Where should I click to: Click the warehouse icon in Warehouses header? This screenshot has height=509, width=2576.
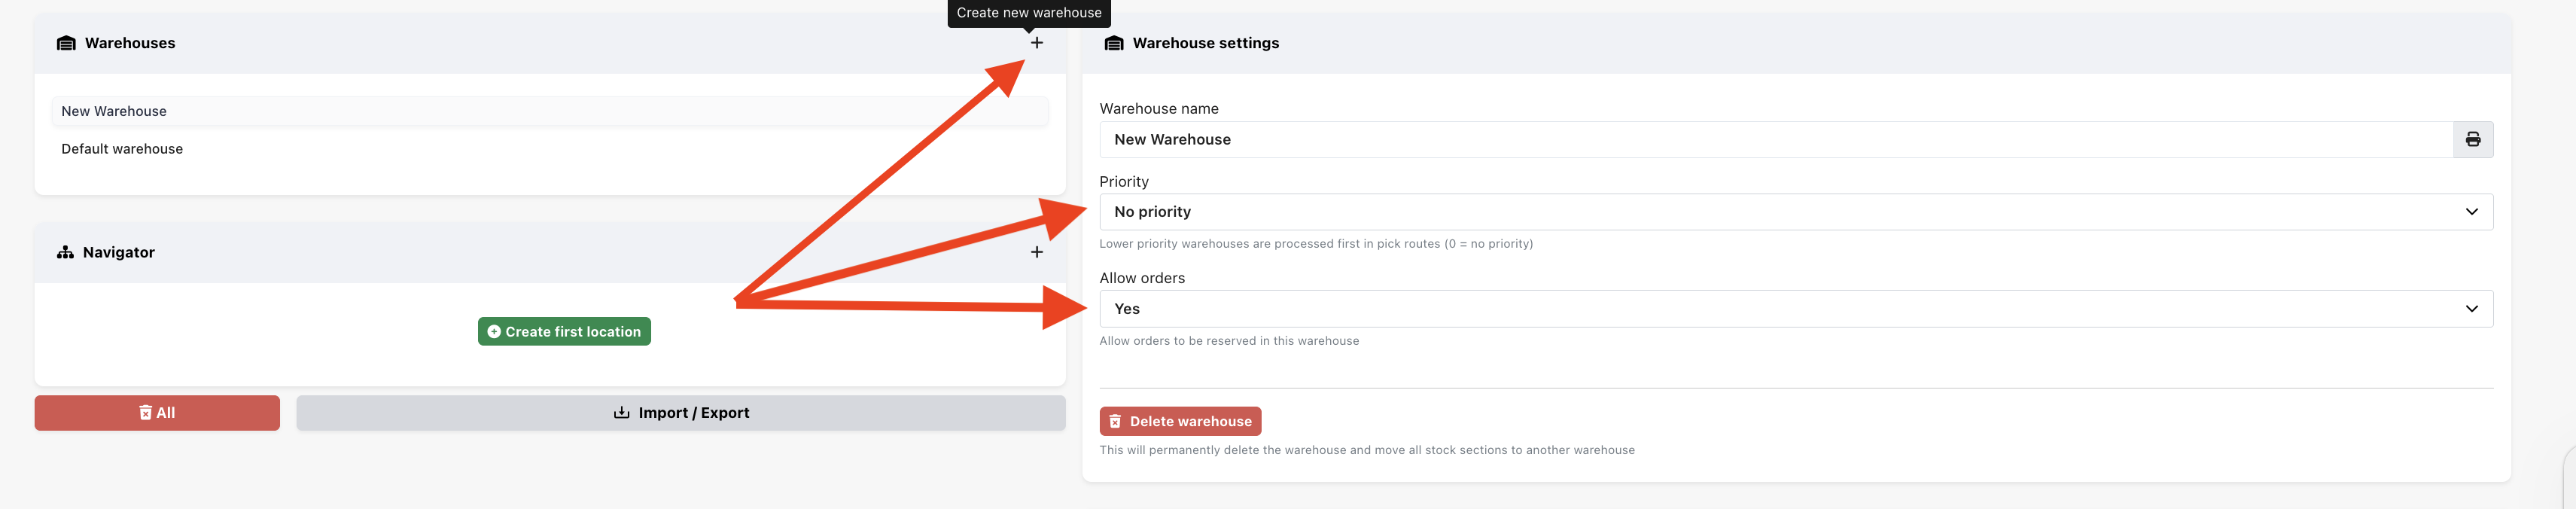coord(66,43)
